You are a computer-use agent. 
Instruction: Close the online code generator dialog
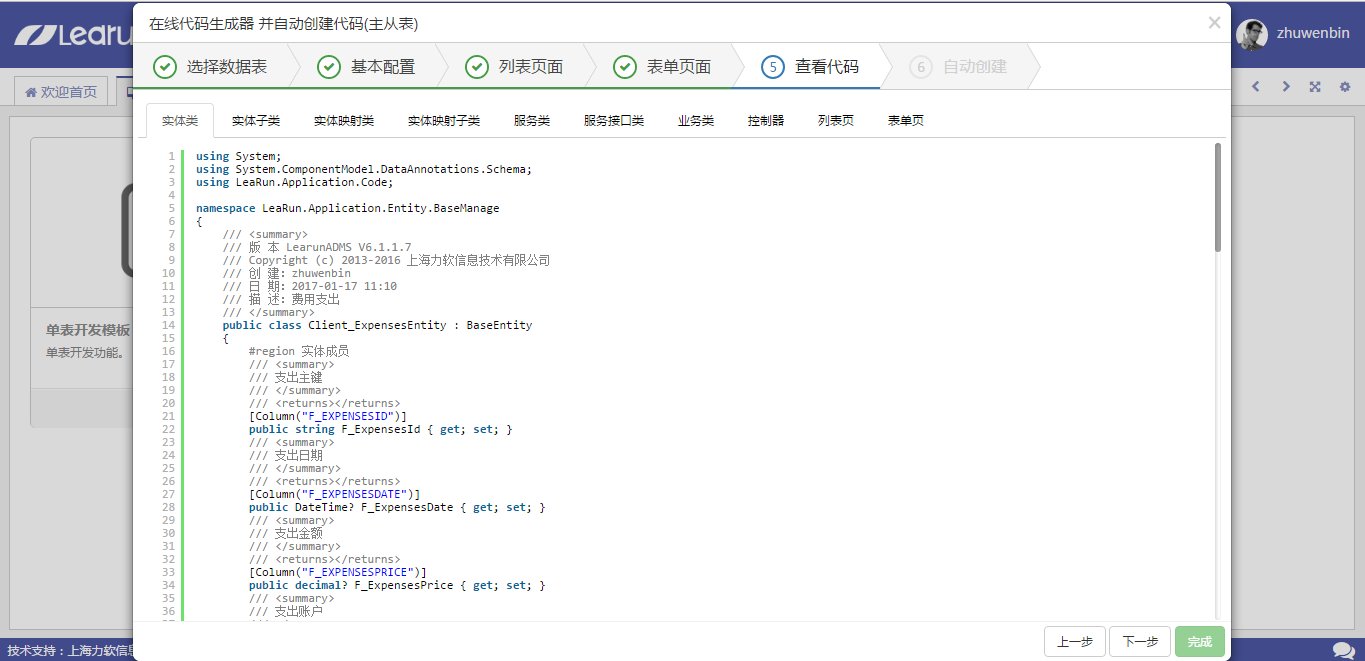(1214, 23)
